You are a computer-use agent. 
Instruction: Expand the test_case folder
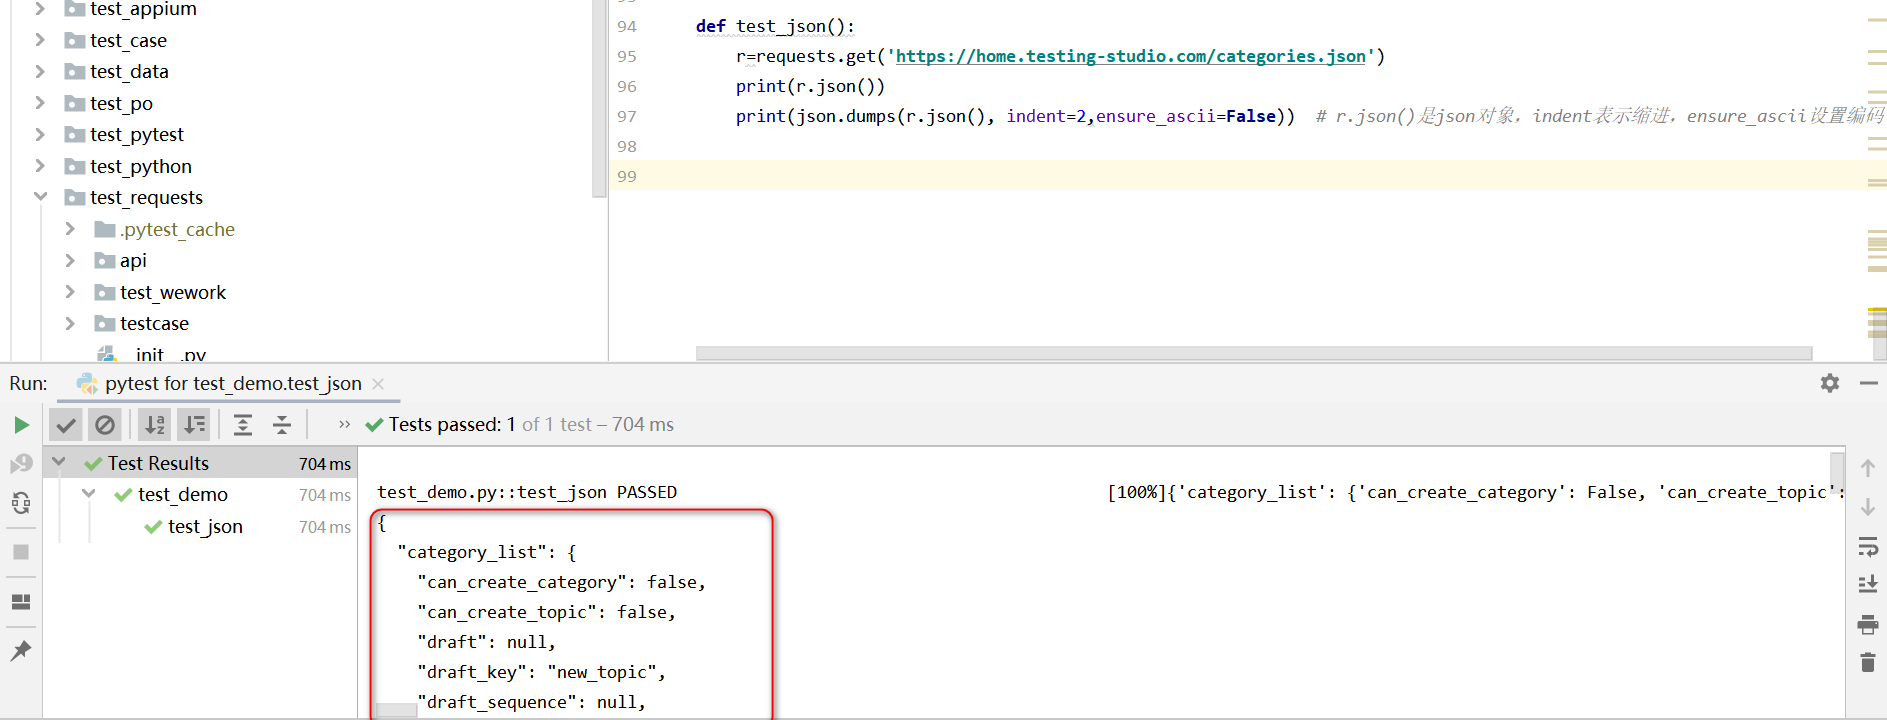40,40
